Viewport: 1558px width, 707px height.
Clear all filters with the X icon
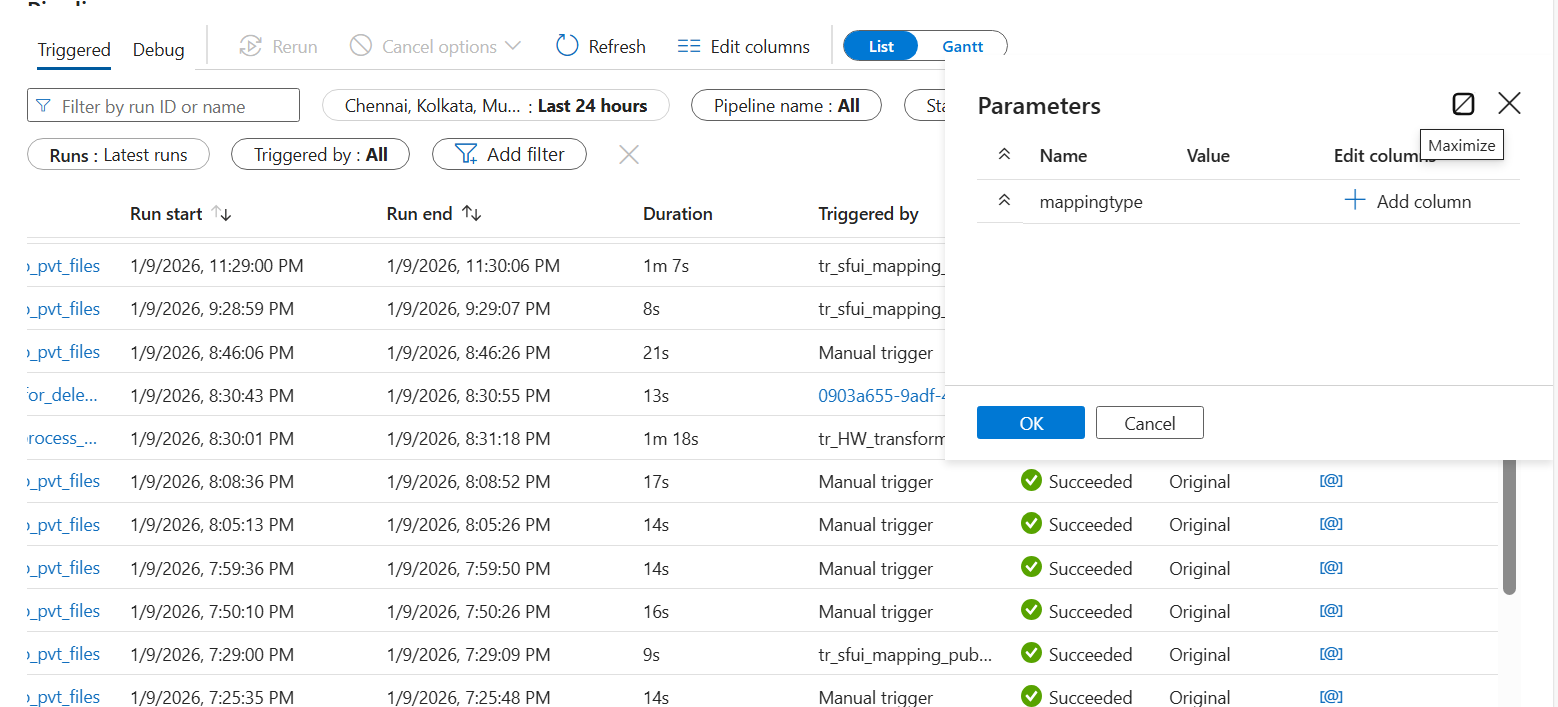(628, 154)
